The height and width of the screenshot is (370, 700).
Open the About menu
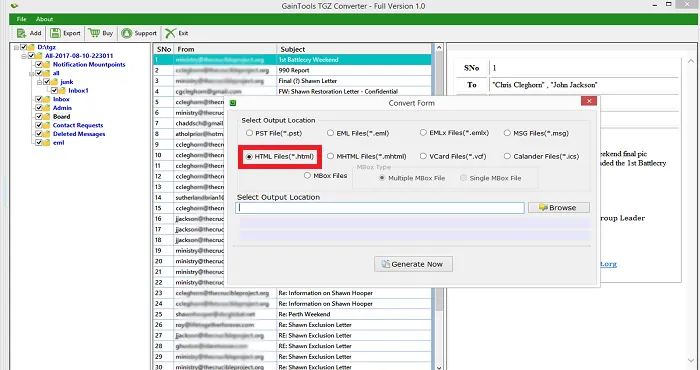44,19
